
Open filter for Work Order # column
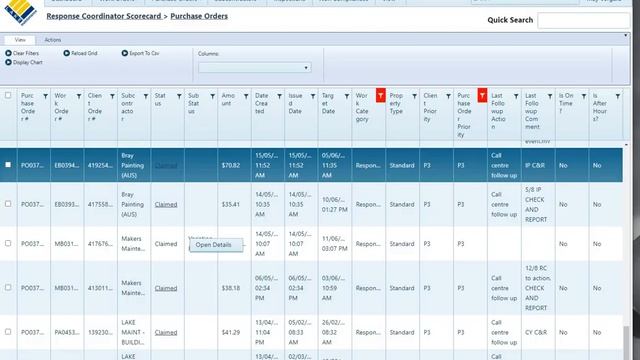point(79,96)
